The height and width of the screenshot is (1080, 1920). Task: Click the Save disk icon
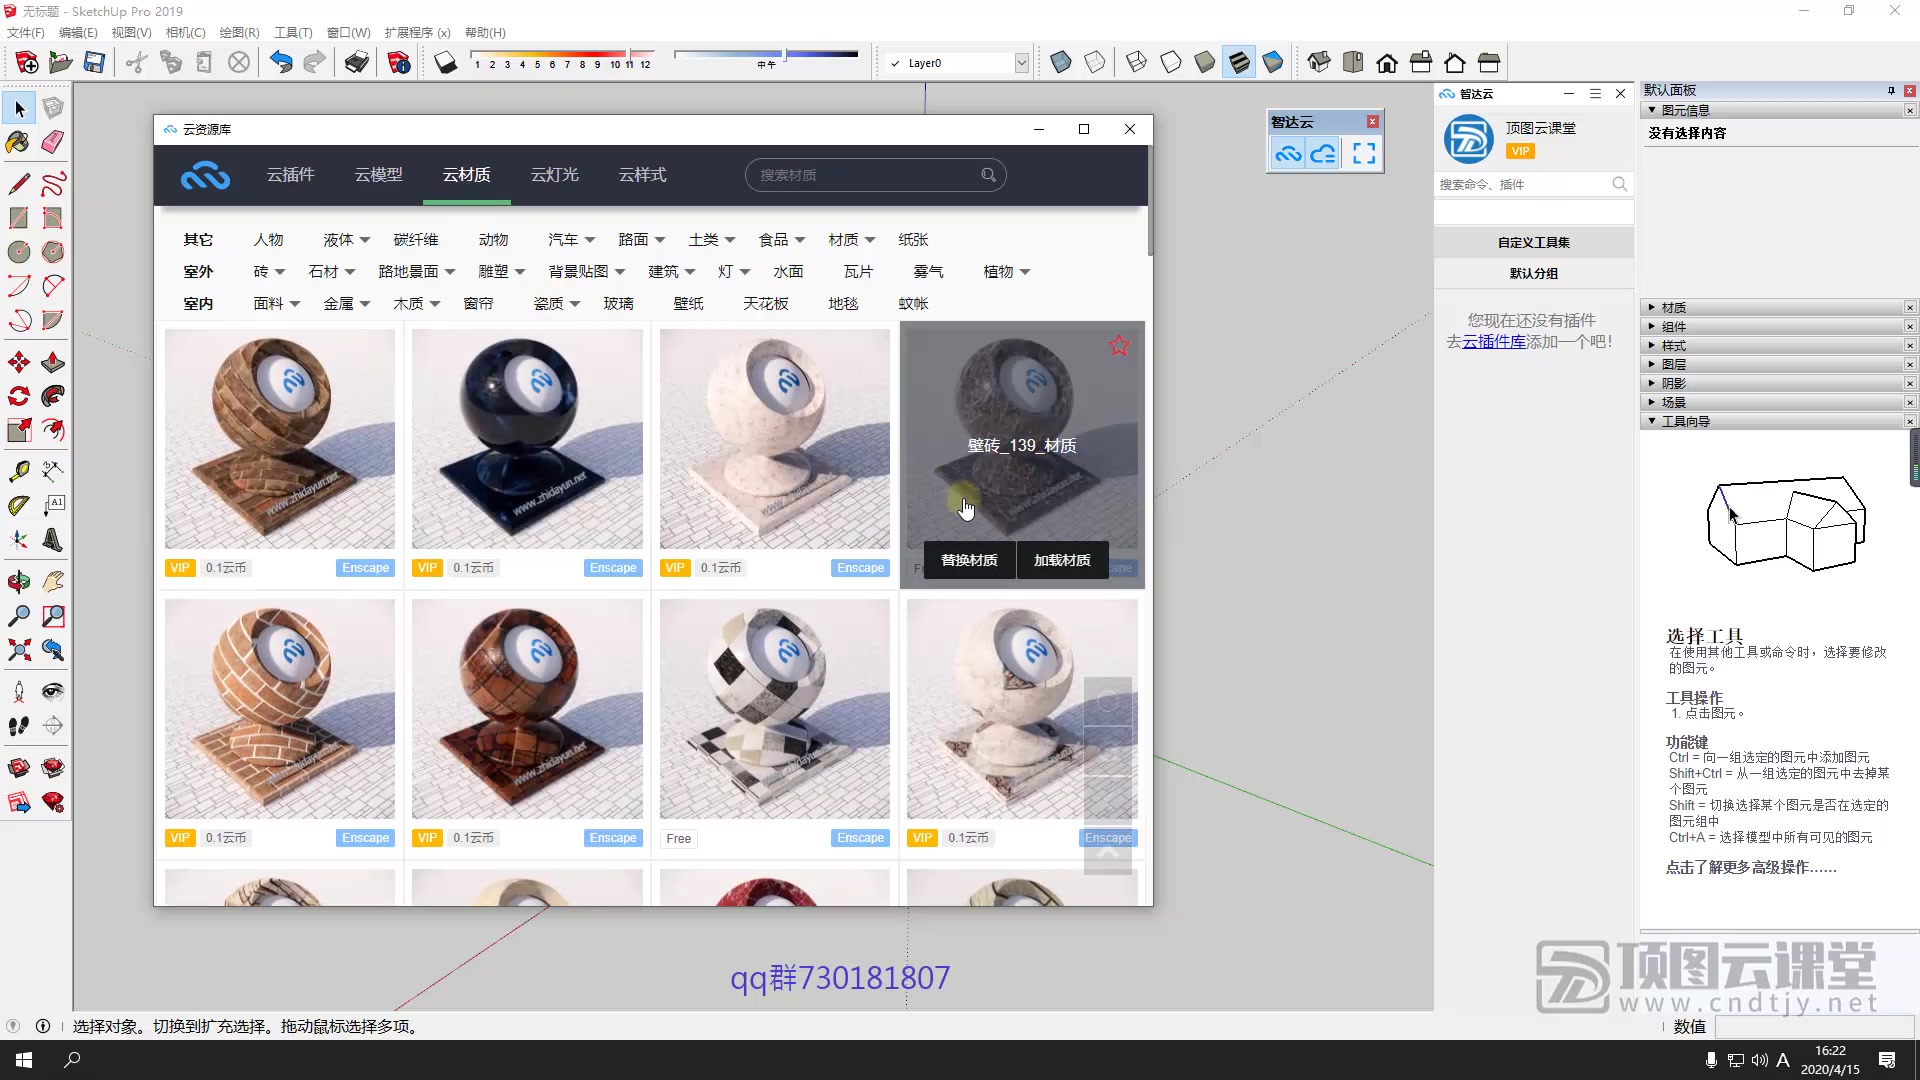(94, 63)
